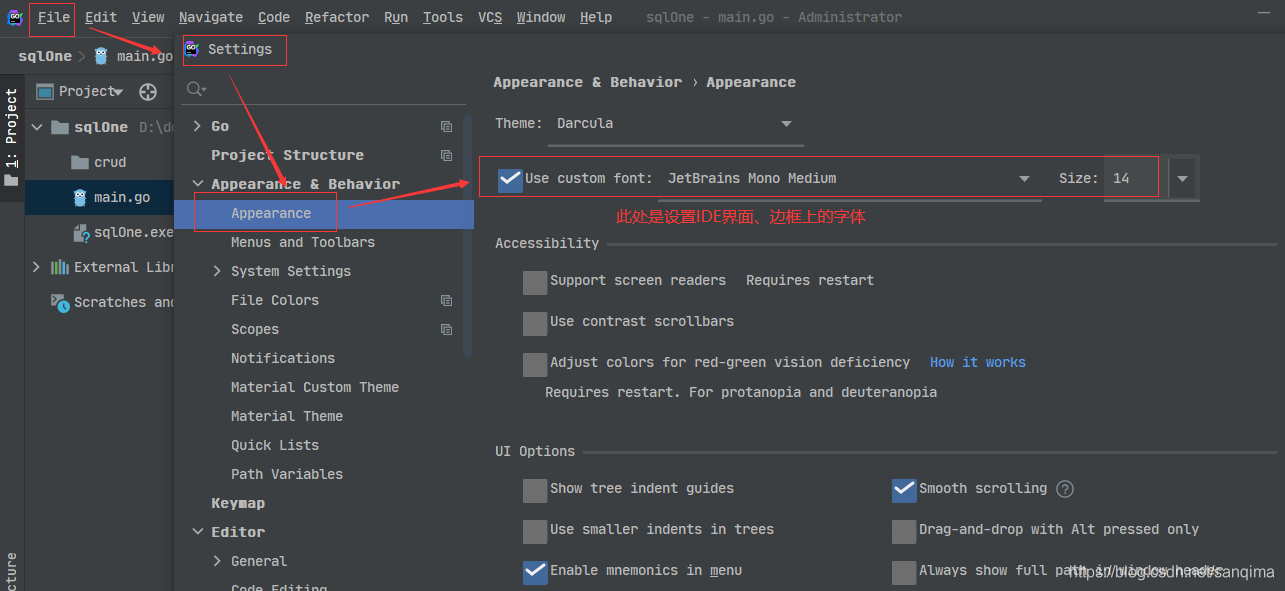
Task: Enable red-green vision deficiency color adjustment
Action: 535,364
